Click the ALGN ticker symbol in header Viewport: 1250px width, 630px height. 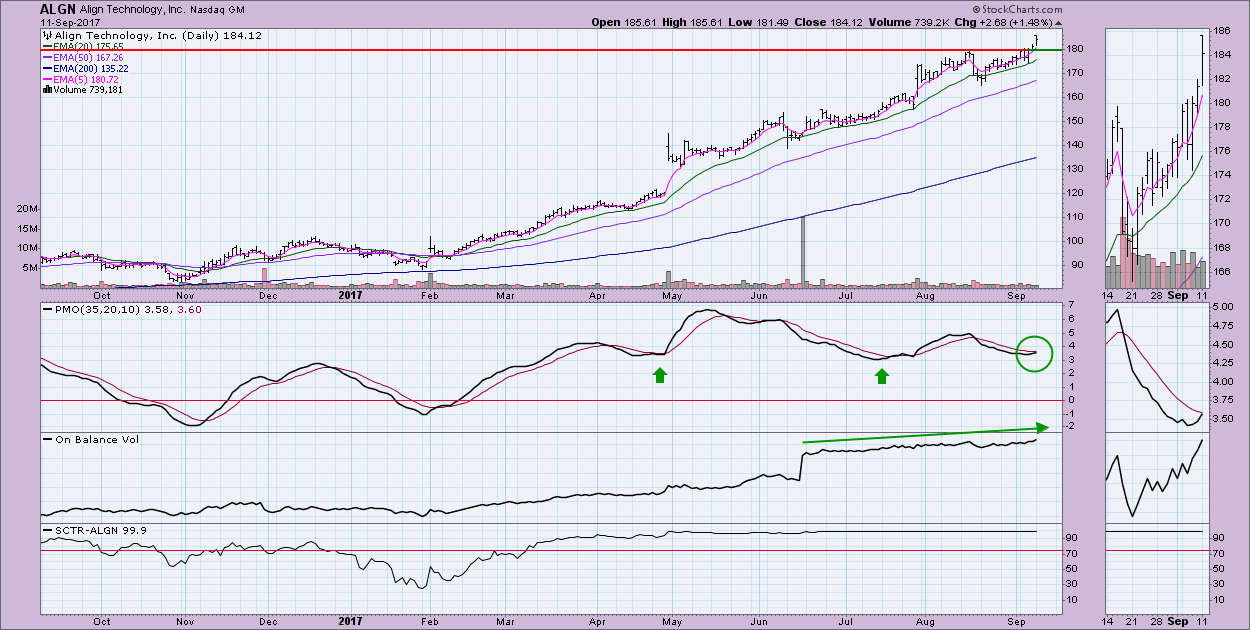(x=59, y=9)
